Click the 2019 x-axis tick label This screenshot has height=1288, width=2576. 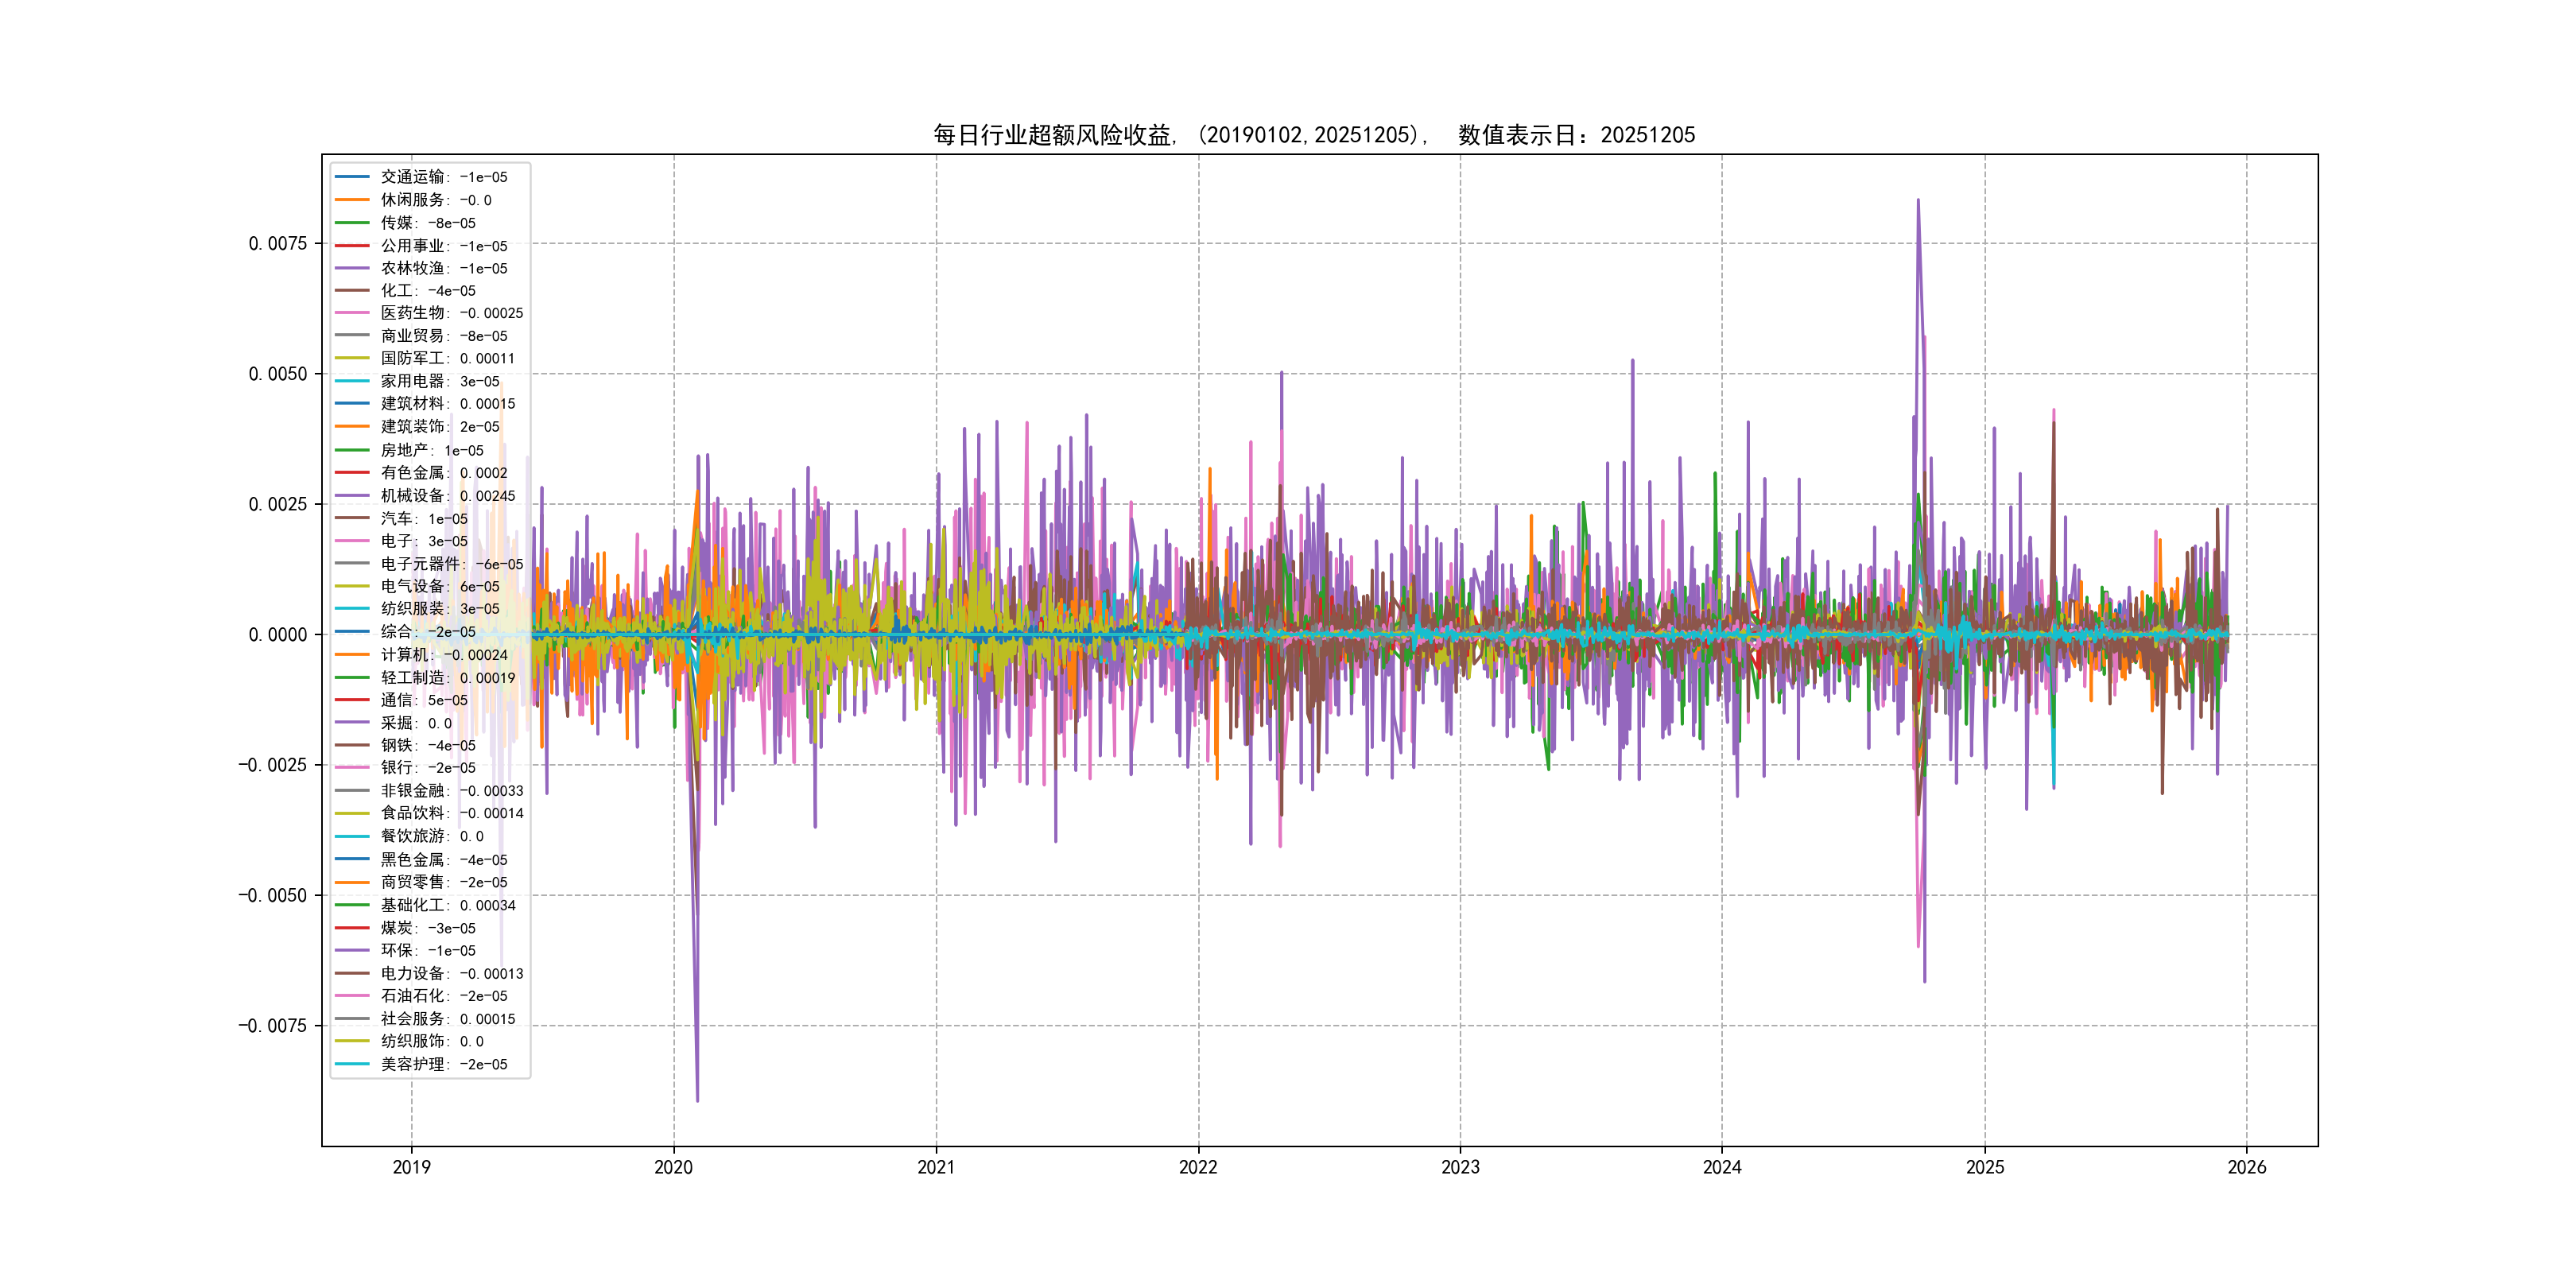tap(411, 1167)
